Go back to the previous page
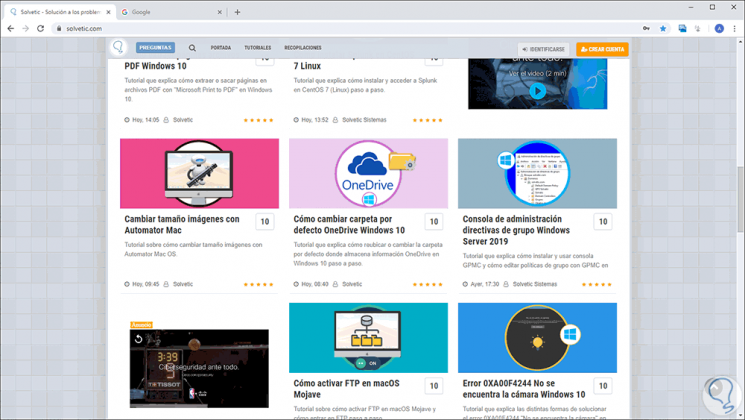The height and width of the screenshot is (420, 745). 10,29
